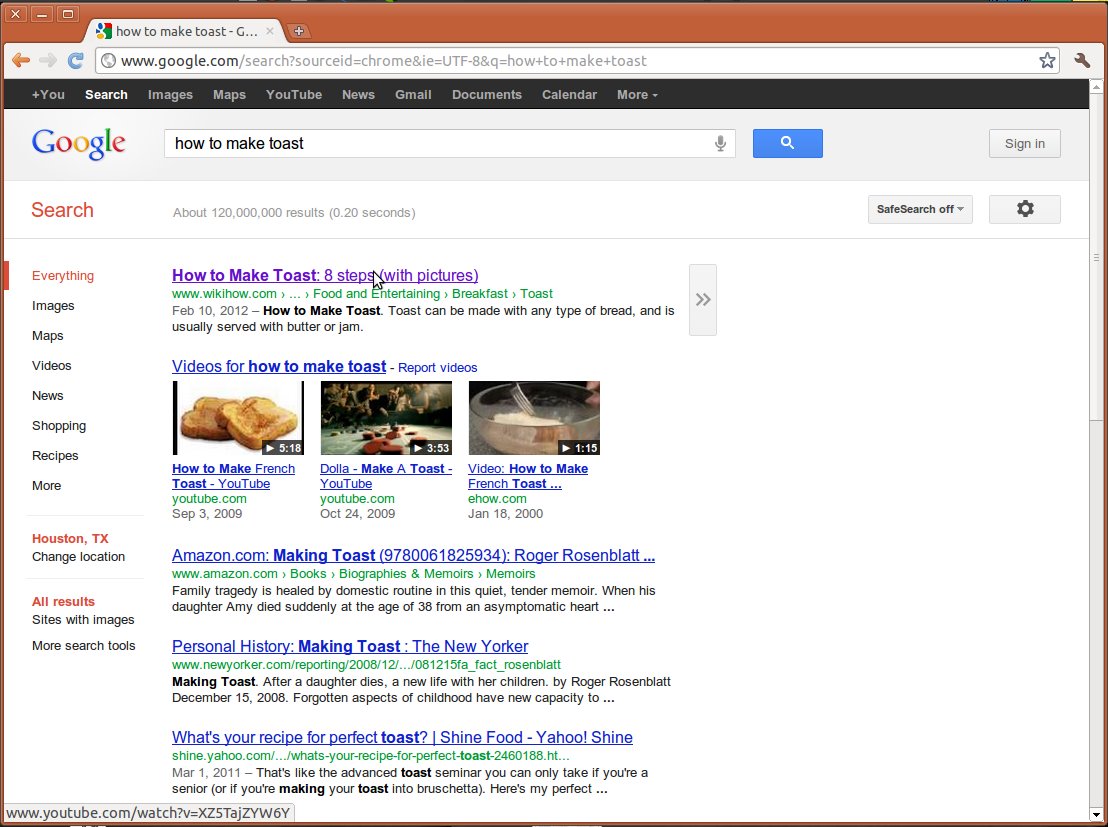Filter results by Images in sidebar
Image resolution: width=1108 pixels, height=827 pixels.
pyautogui.click(x=53, y=305)
